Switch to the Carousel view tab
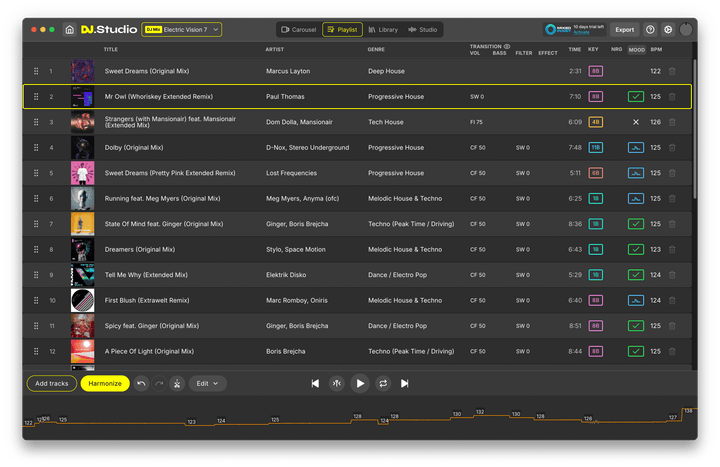 [x=298, y=30]
